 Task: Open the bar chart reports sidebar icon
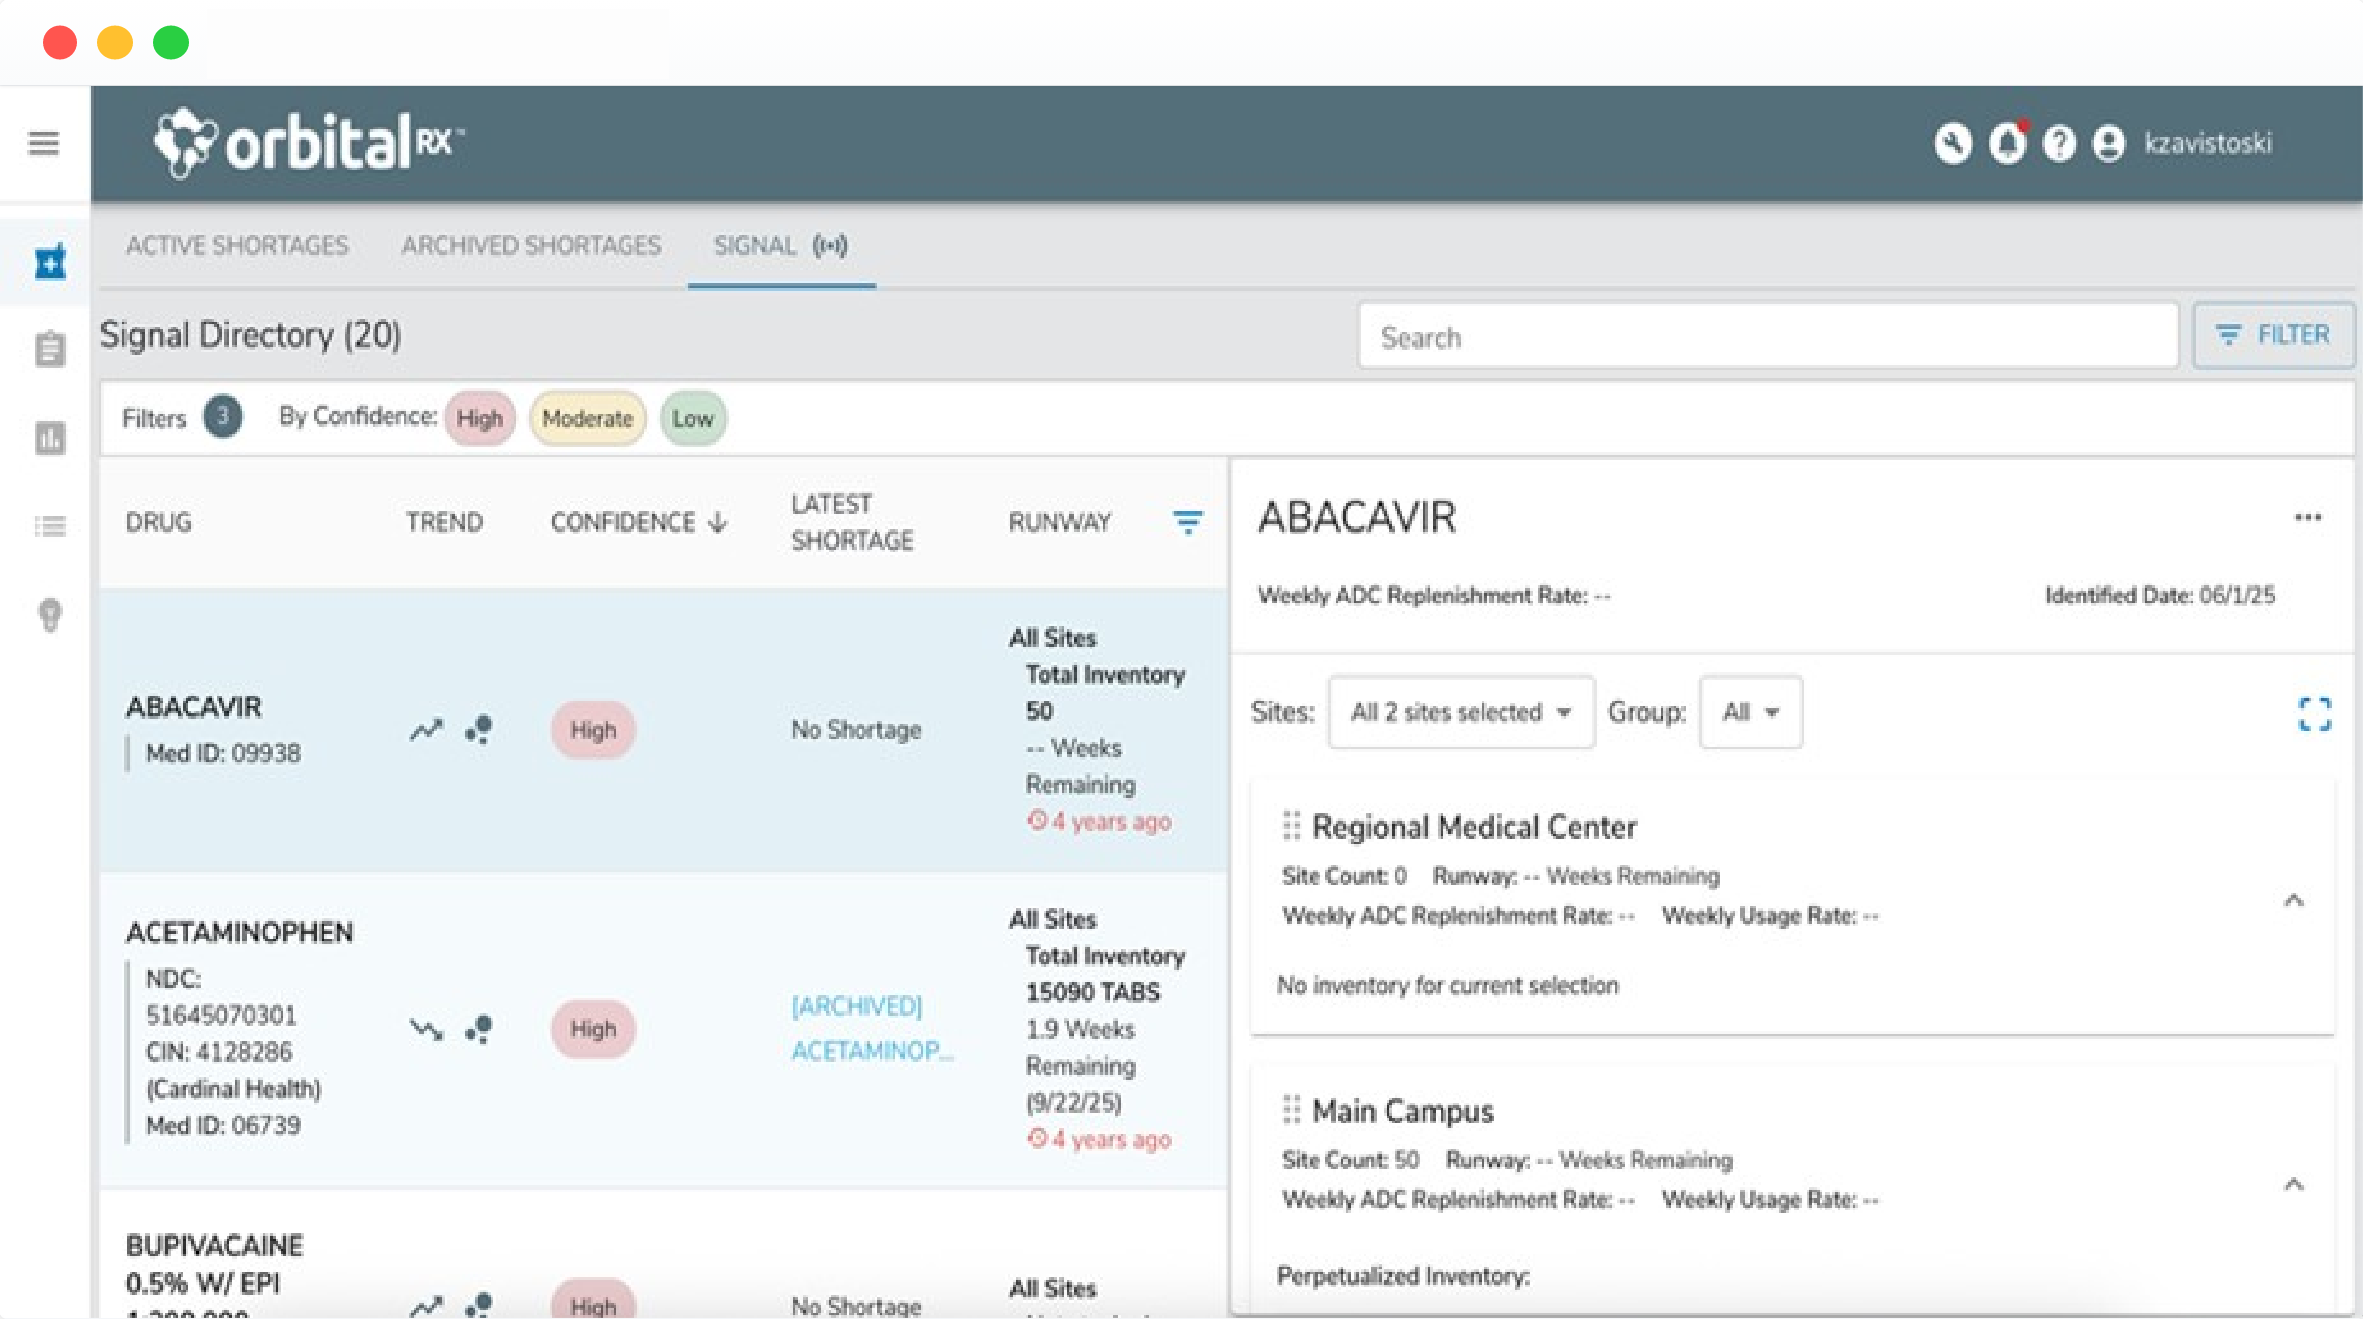pos(50,437)
